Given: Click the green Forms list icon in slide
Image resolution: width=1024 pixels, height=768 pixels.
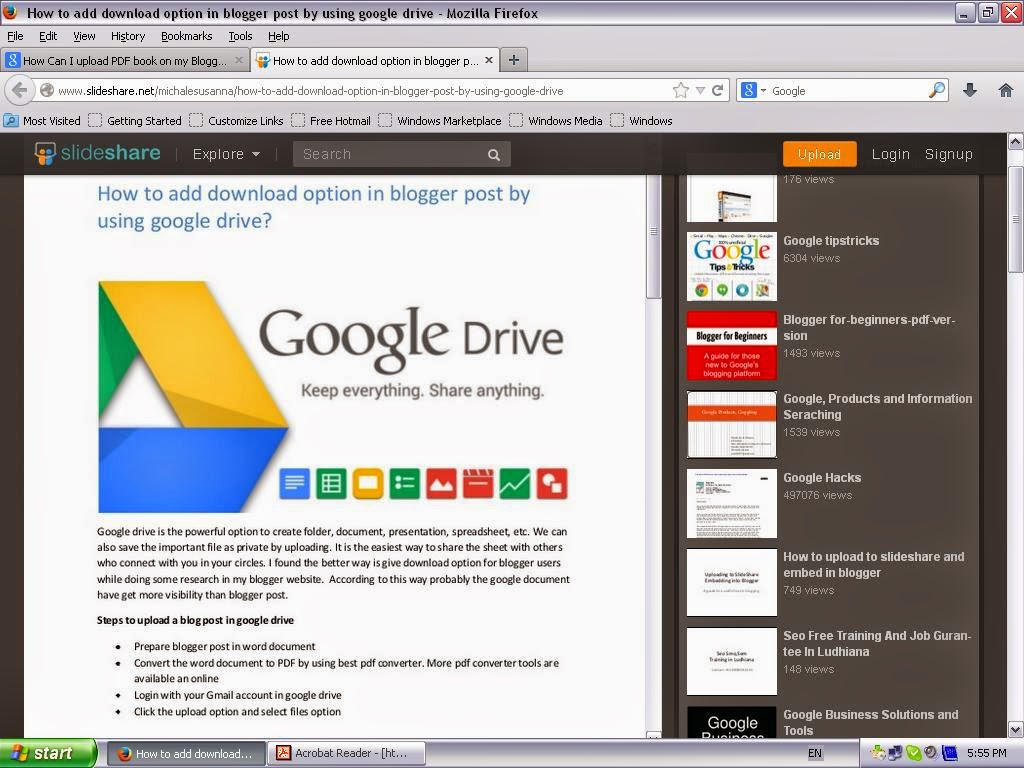Looking at the screenshot, I should [405, 483].
